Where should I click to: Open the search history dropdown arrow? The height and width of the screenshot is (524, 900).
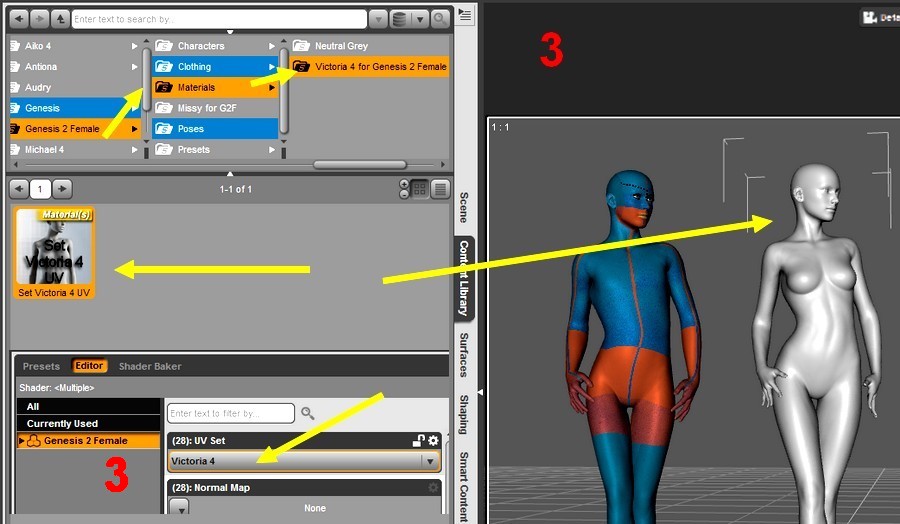pos(378,19)
